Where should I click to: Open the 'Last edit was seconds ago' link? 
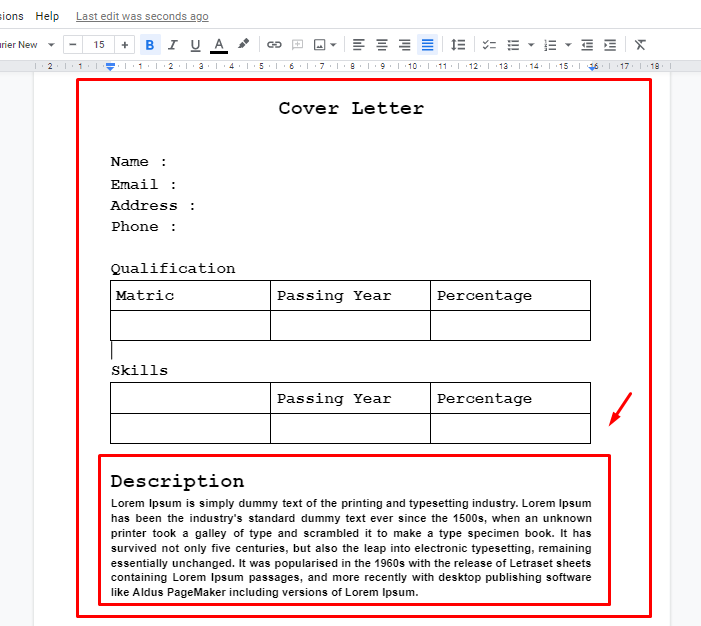click(x=142, y=16)
